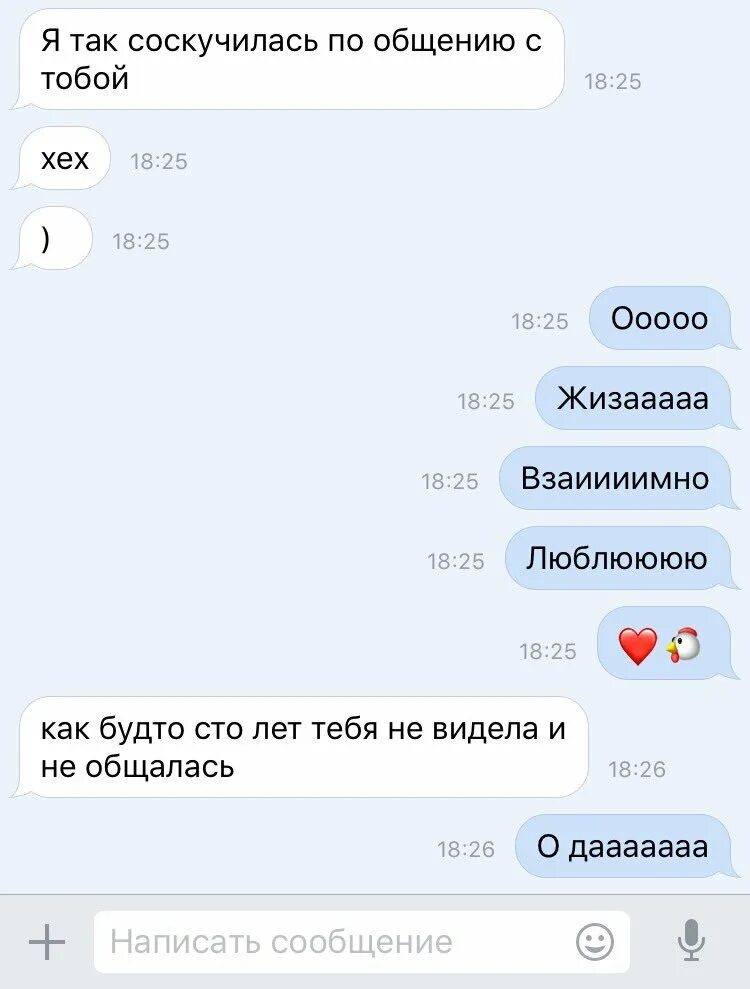Click the Написать сообщение input field
This screenshot has width=750, height=989.
(361, 942)
